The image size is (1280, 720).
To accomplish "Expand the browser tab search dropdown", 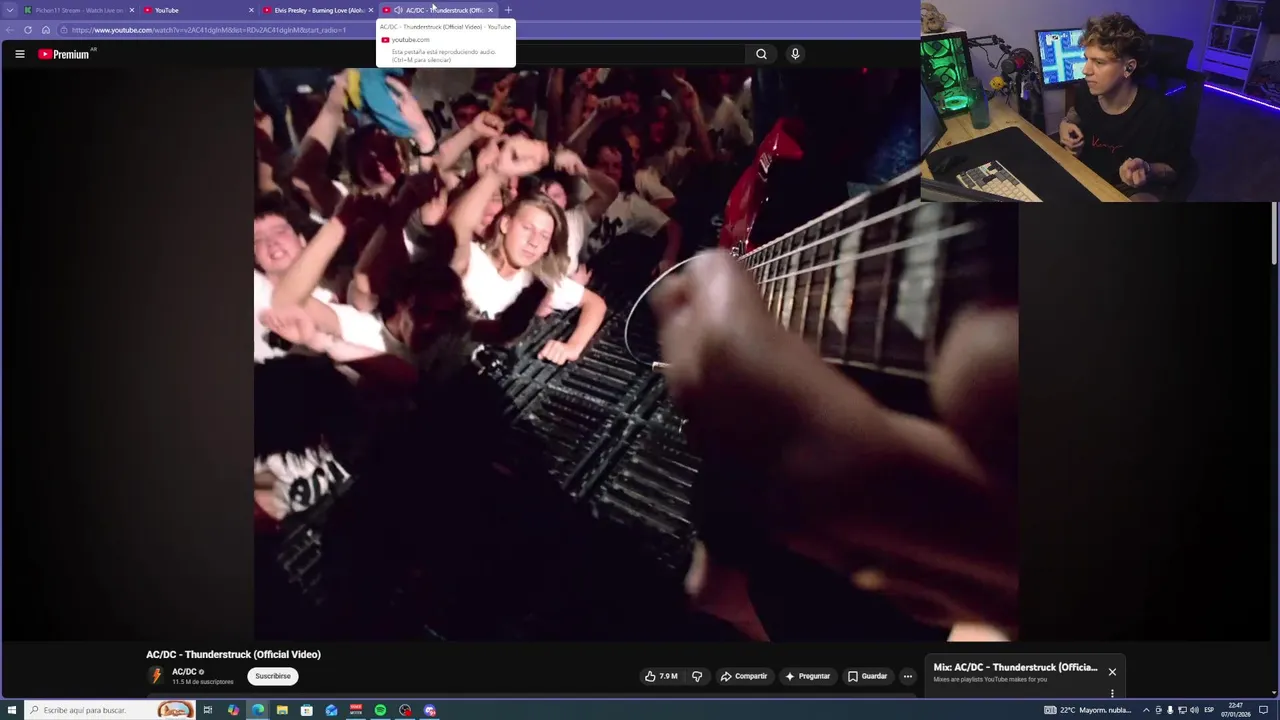I will (10, 10).
